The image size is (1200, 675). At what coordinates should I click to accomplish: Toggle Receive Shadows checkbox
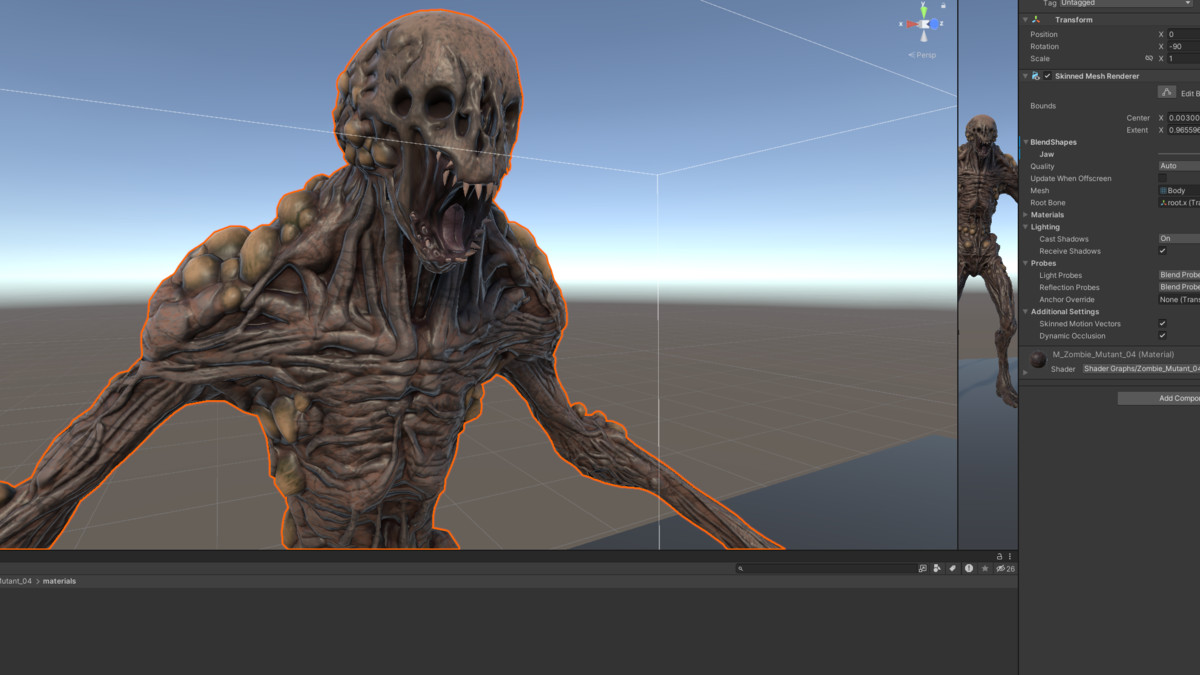click(1162, 251)
